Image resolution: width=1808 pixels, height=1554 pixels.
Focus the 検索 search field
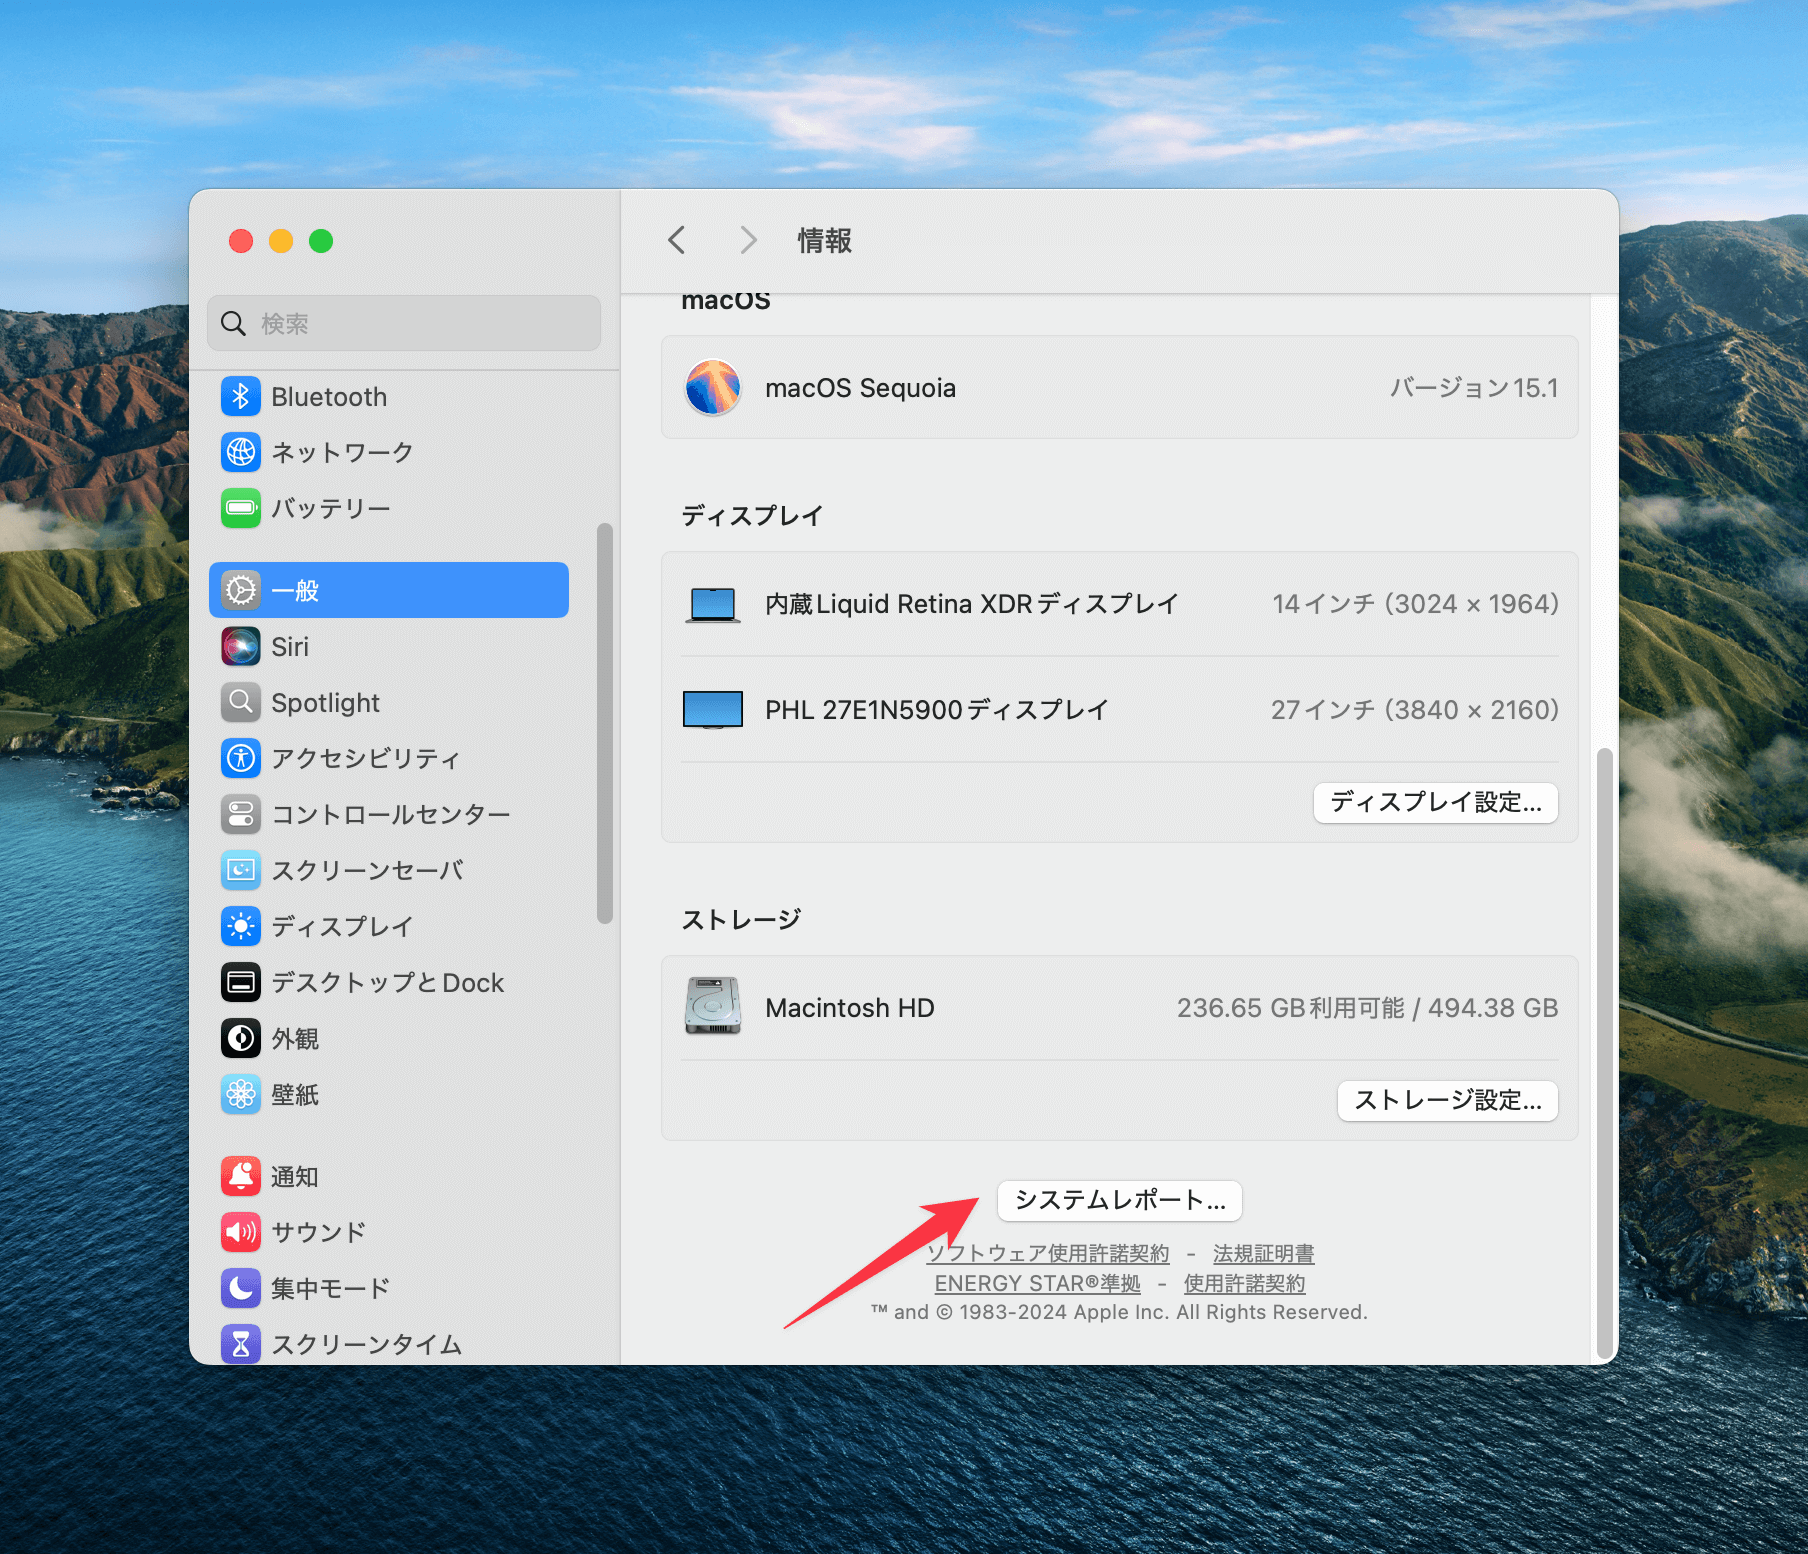pos(404,323)
